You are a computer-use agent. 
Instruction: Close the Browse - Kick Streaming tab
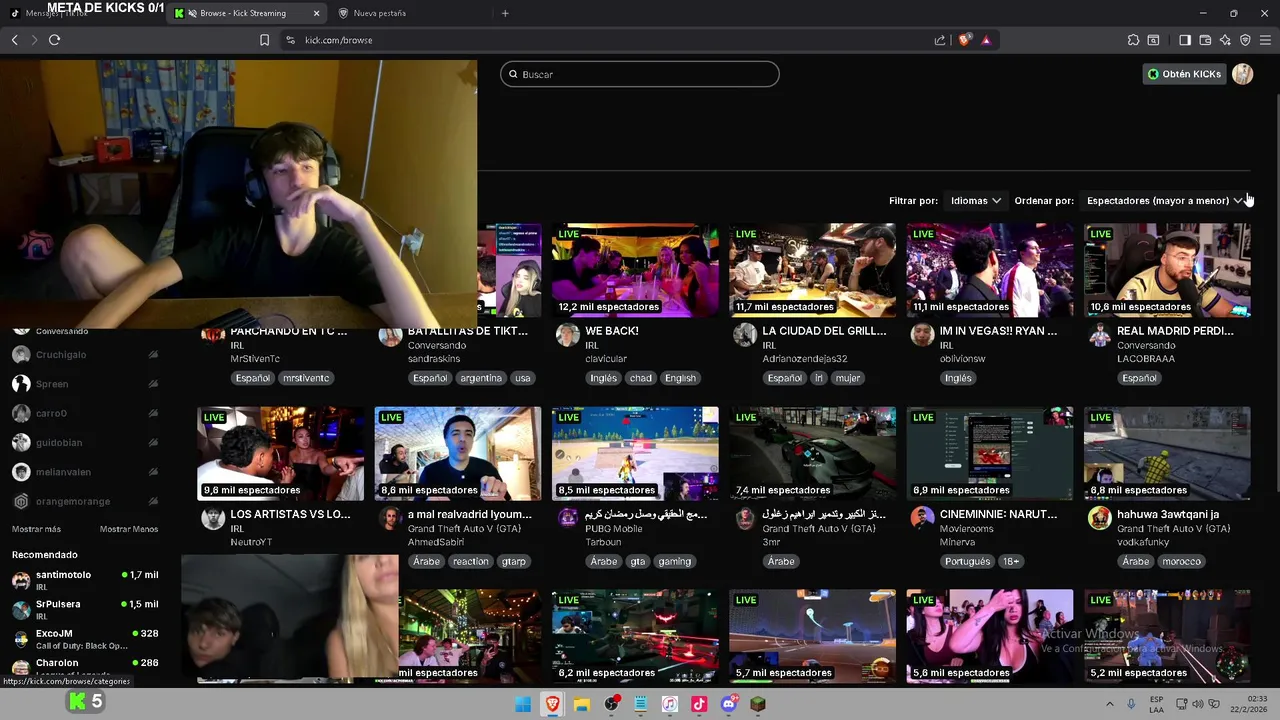(x=317, y=13)
